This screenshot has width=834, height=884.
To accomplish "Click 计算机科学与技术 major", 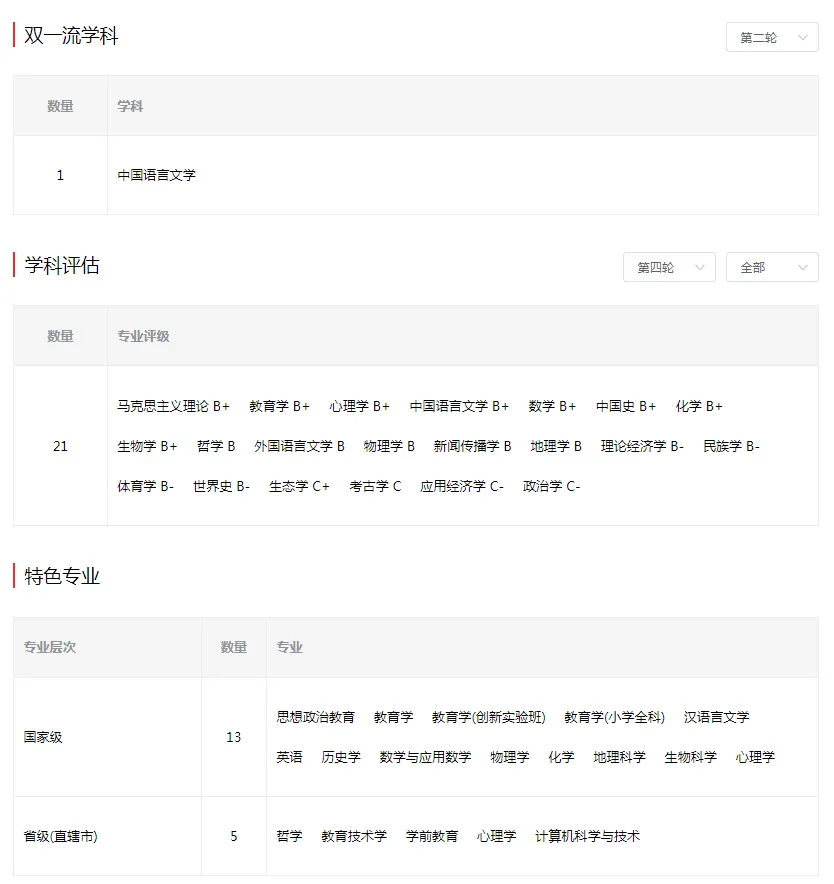I will click(588, 836).
